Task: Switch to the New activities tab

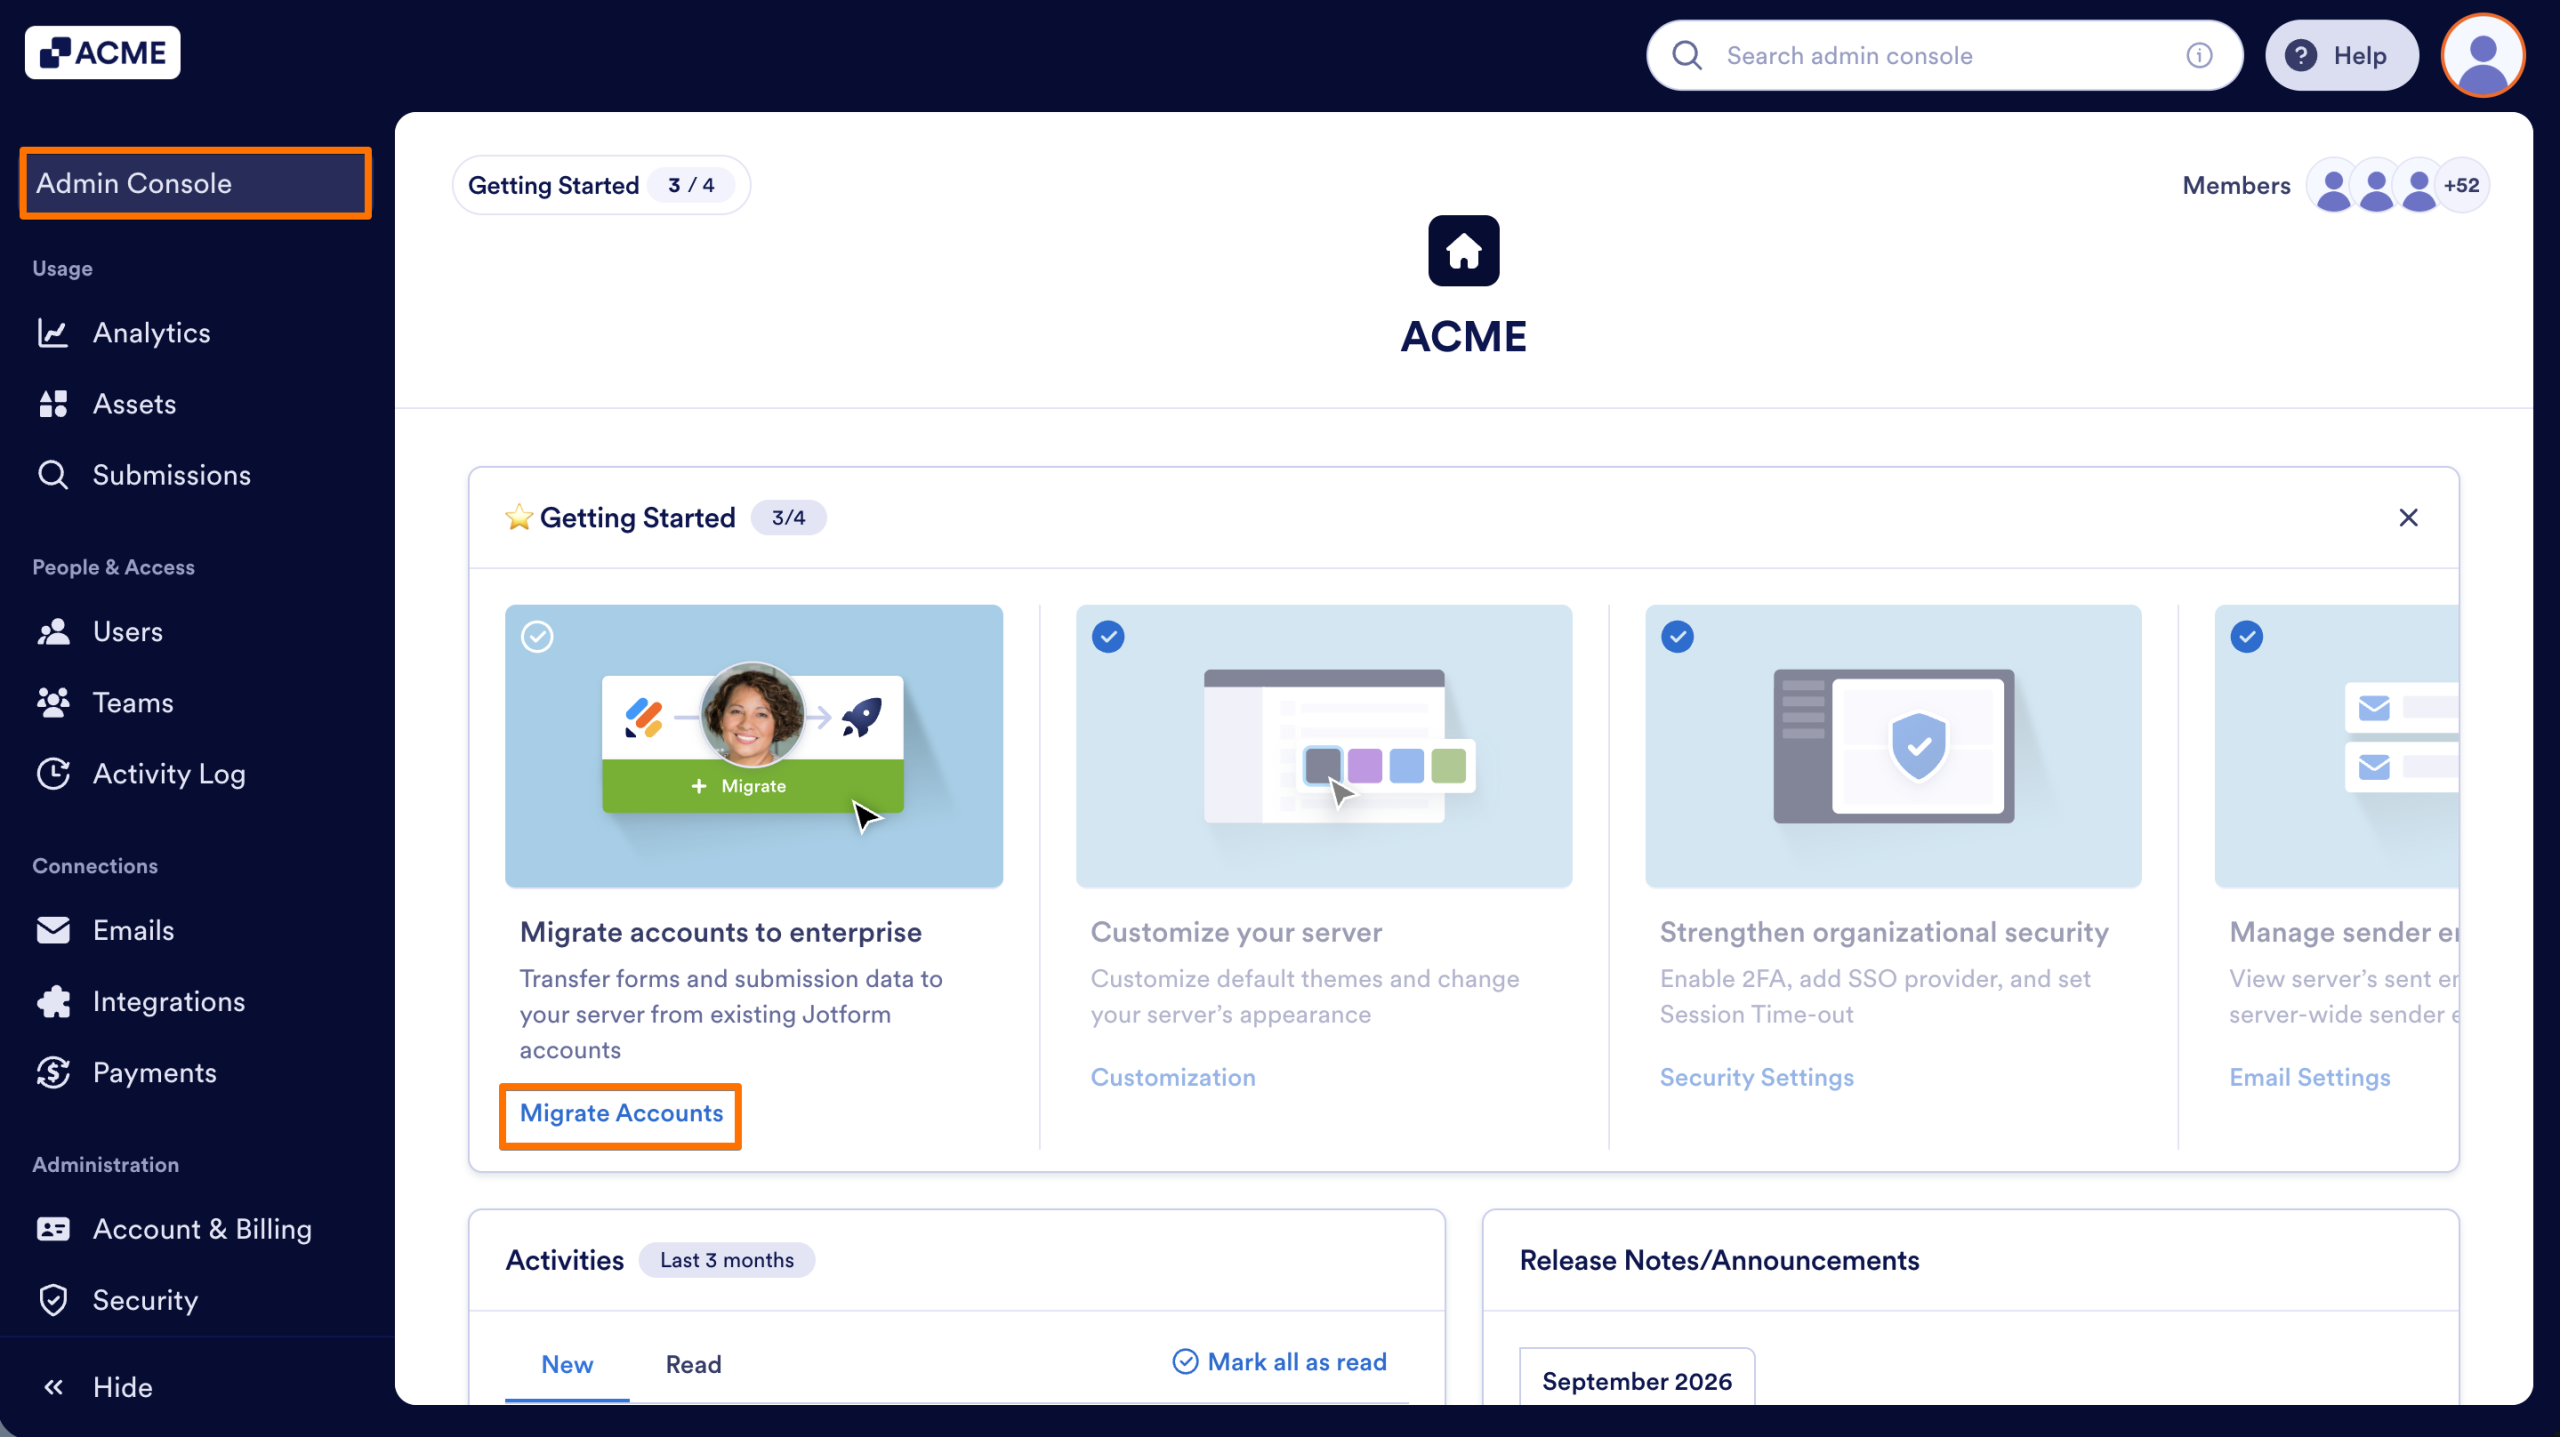Action: (567, 1365)
